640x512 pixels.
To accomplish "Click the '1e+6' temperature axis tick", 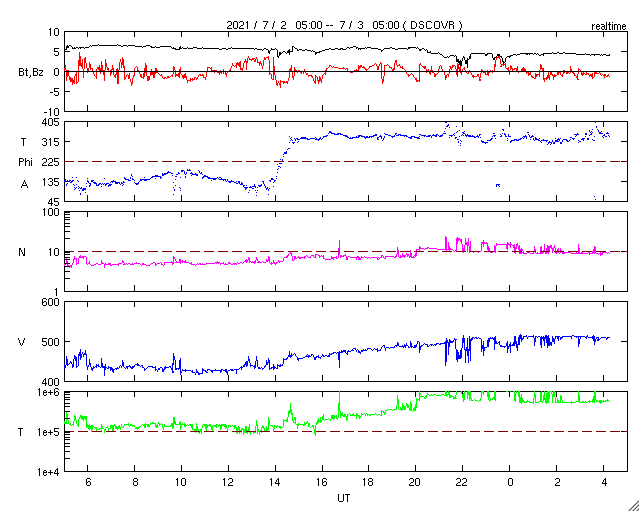I will [x=49, y=392].
